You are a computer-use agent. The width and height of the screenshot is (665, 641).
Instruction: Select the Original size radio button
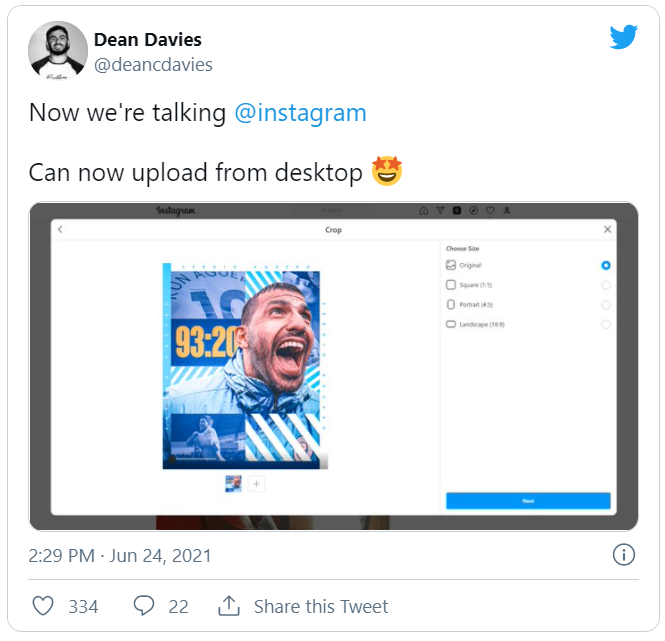pyautogui.click(x=606, y=265)
